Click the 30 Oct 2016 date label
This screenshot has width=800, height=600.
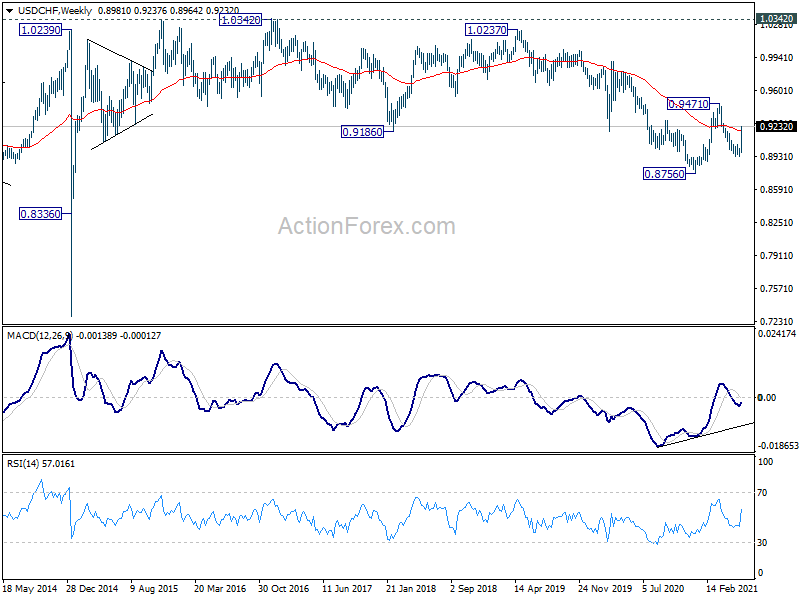click(284, 589)
